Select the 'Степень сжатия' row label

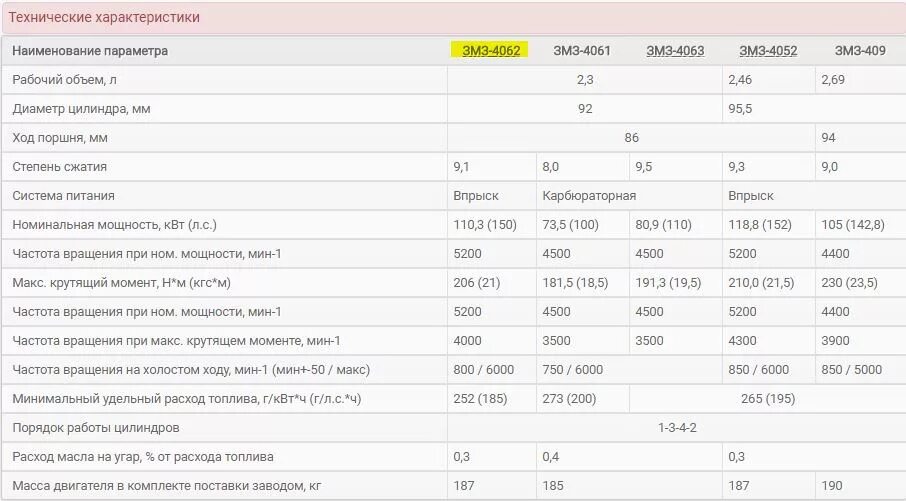coord(60,167)
